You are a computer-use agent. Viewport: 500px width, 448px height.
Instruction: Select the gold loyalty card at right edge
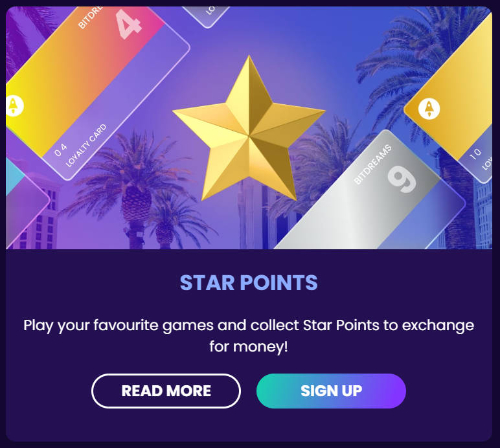[x=450, y=97]
